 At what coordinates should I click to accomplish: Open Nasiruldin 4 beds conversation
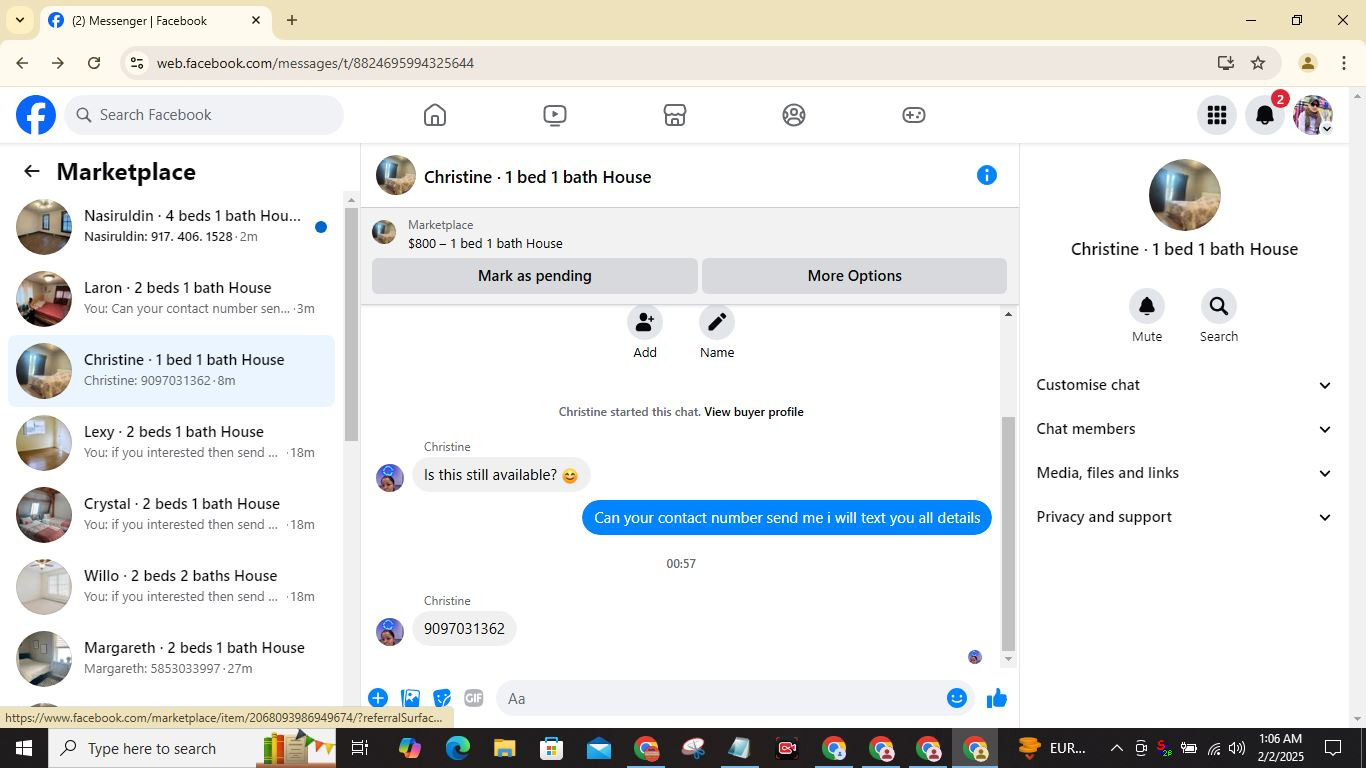click(x=172, y=227)
